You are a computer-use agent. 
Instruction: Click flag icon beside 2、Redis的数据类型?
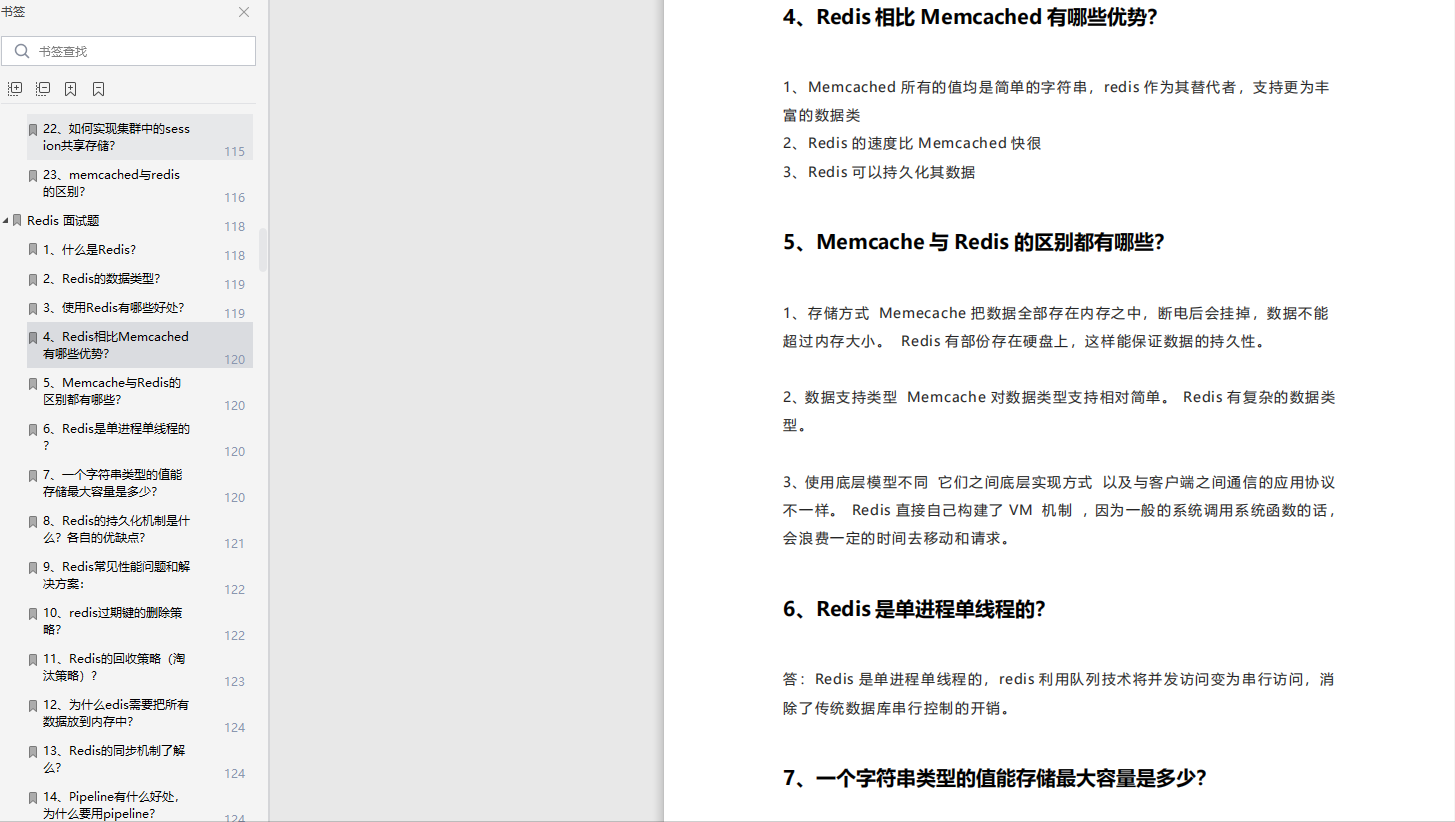33,279
